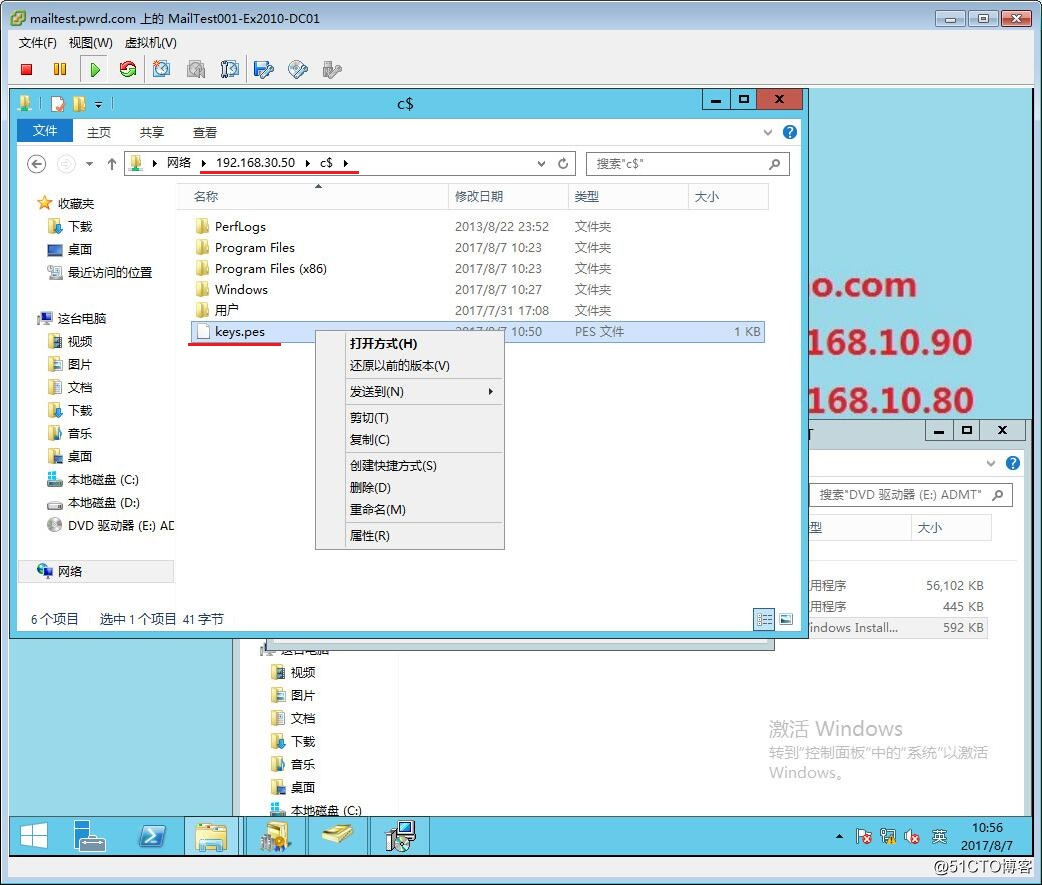
Task: Open Server Manager from taskbar
Action: pyautogui.click(x=89, y=836)
